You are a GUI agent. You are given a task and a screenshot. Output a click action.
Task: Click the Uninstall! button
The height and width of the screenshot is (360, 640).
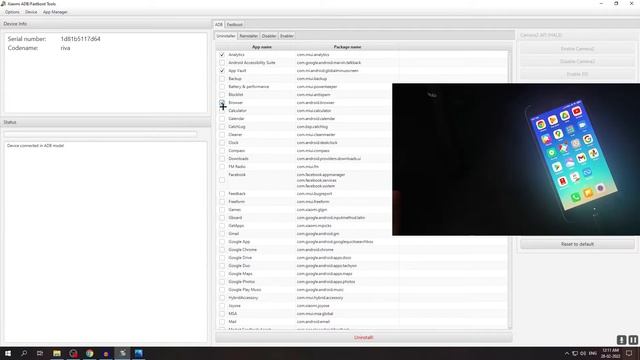(x=364, y=338)
